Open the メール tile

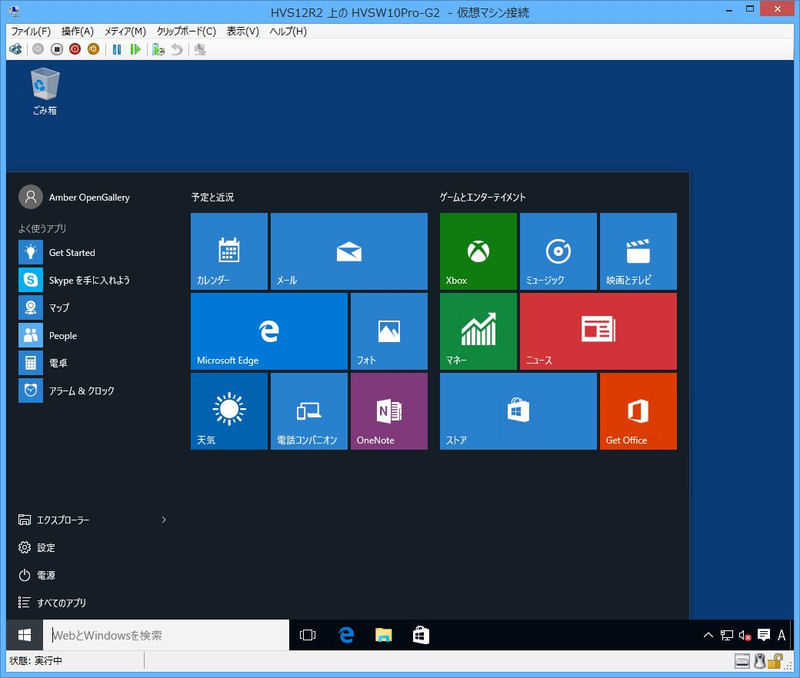(x=349, y=251)
